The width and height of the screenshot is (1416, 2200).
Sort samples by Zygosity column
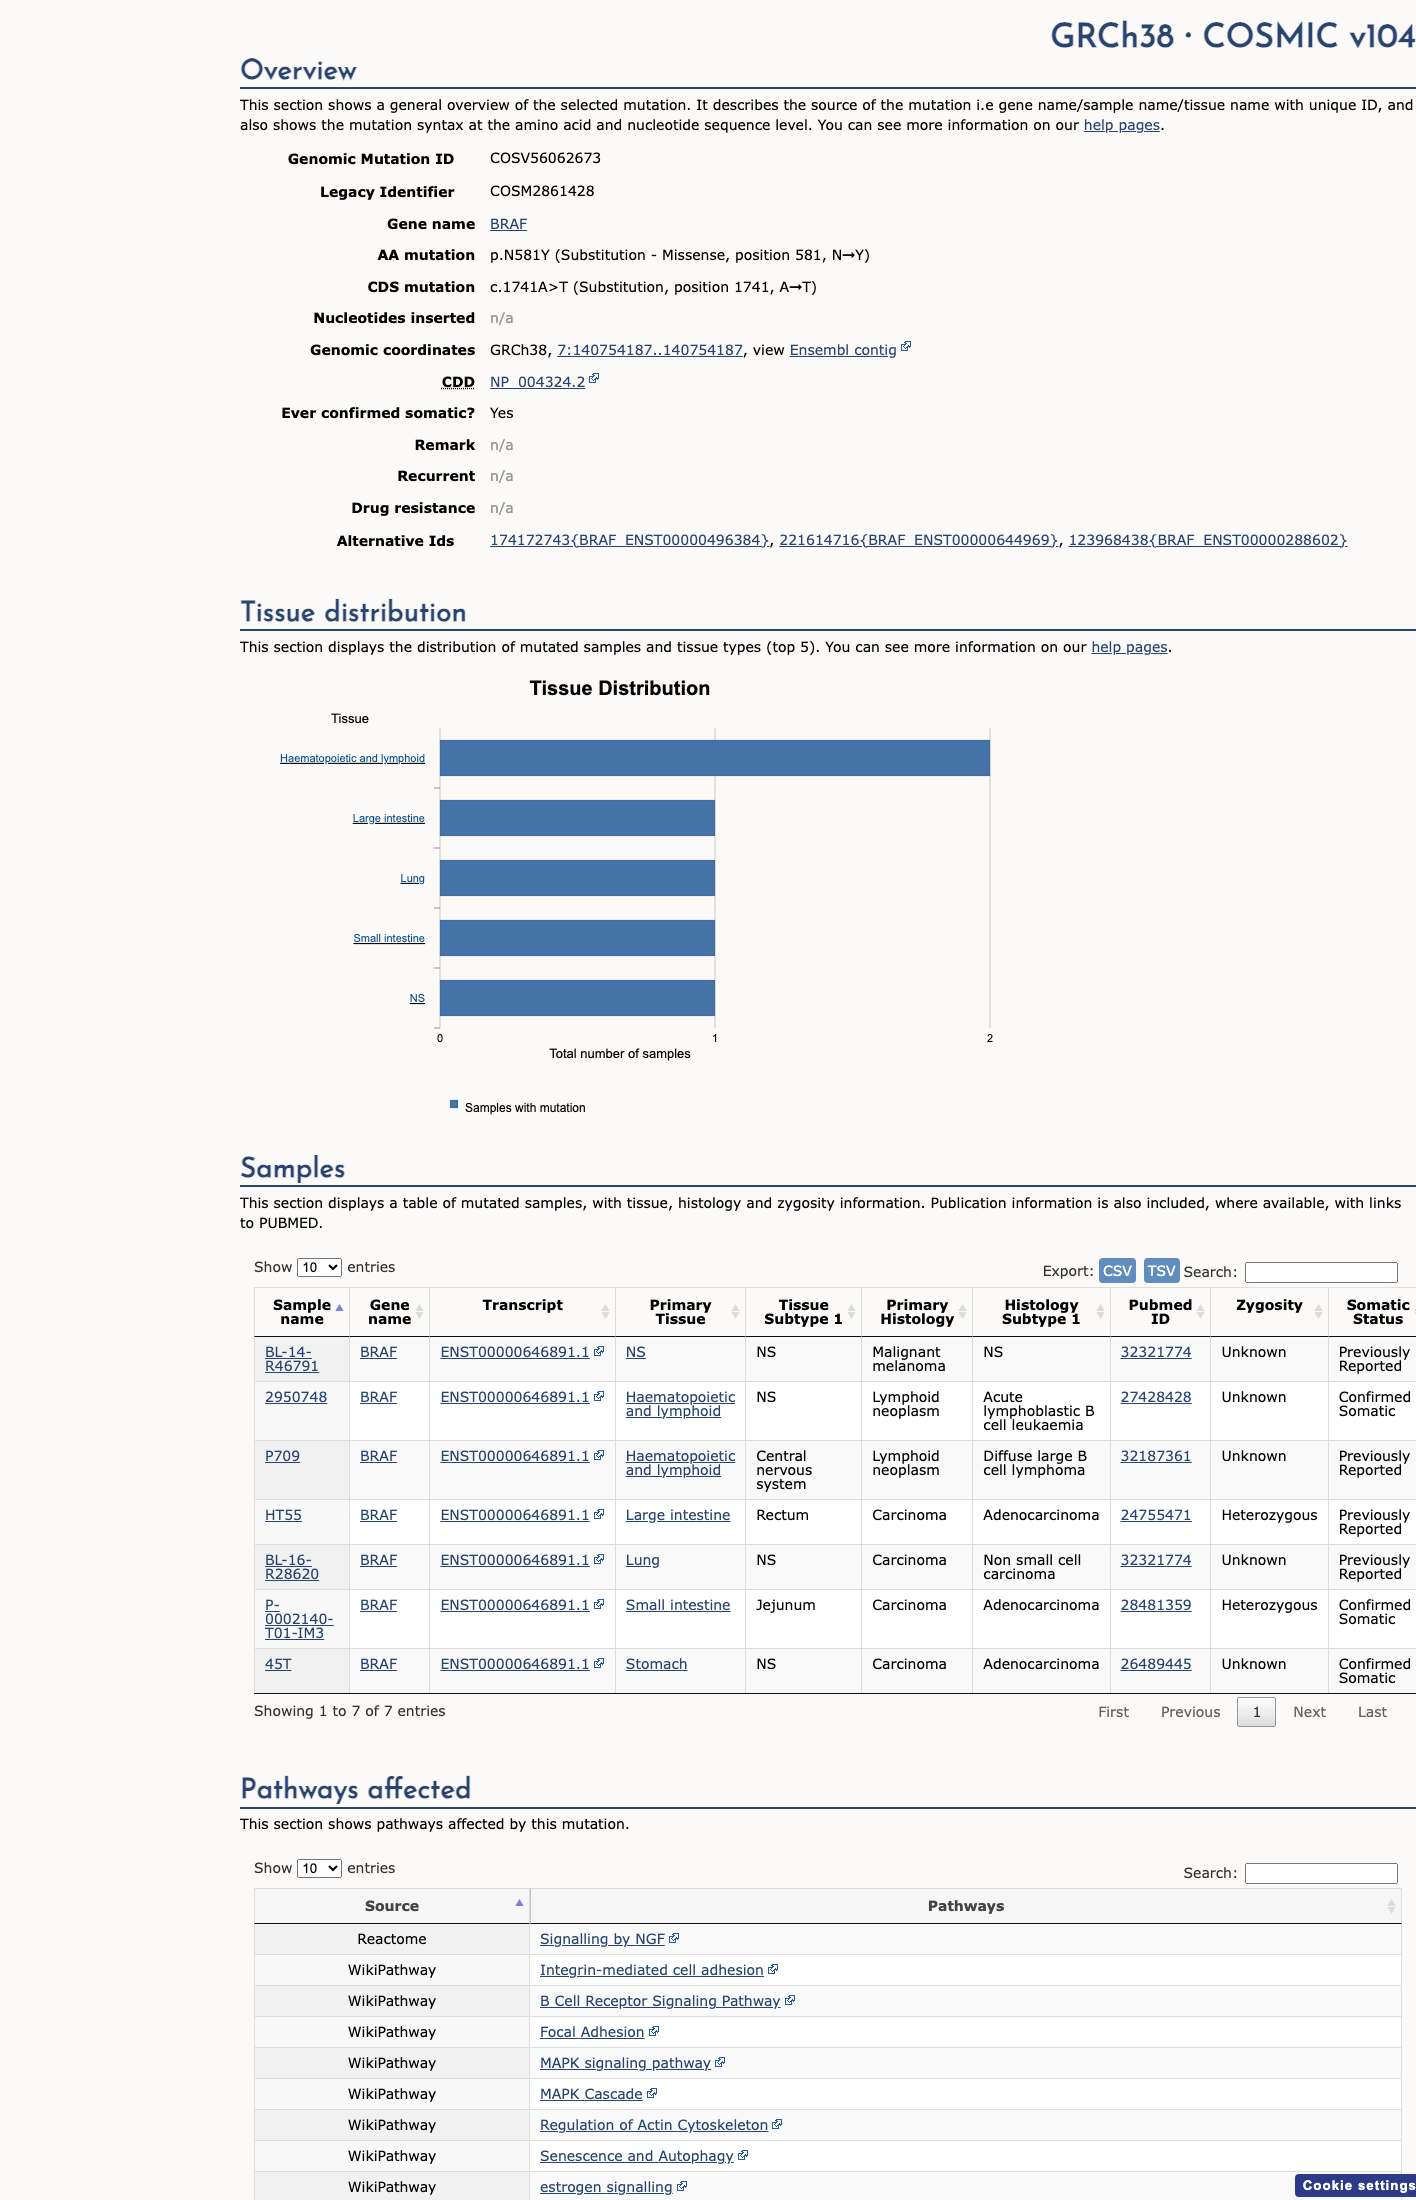[x=1269, y=1312]
